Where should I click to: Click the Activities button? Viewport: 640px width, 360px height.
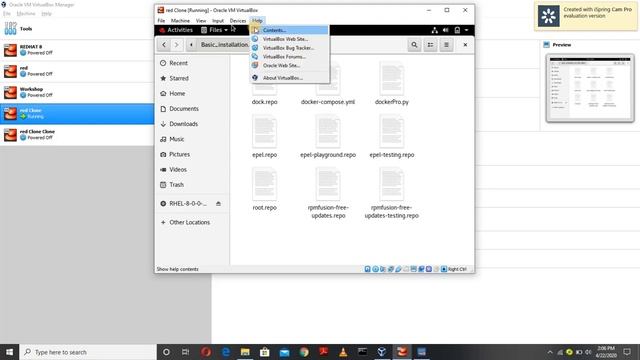(176, 30)
